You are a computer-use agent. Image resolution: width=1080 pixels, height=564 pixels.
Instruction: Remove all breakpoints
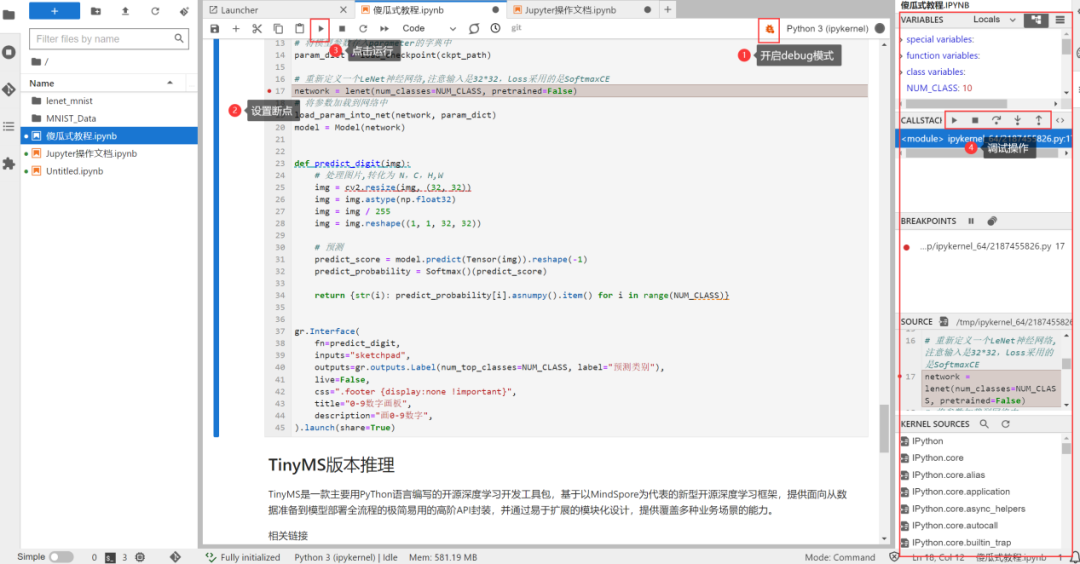coord(992,221)
